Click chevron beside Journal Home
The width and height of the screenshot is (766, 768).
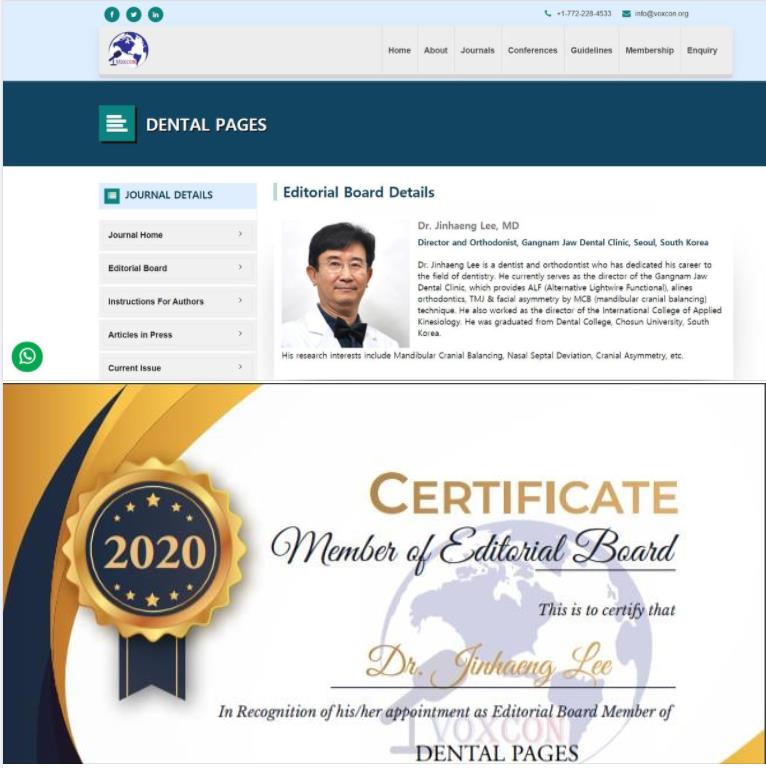click(x=240, y=234)
